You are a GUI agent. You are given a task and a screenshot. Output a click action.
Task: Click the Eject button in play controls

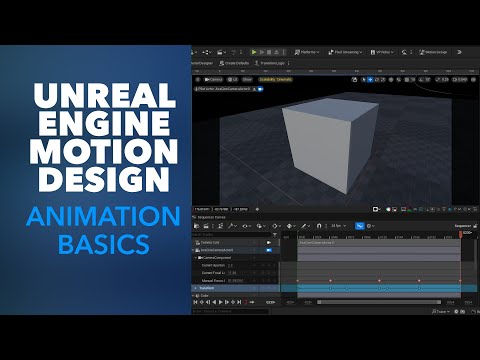276,52
